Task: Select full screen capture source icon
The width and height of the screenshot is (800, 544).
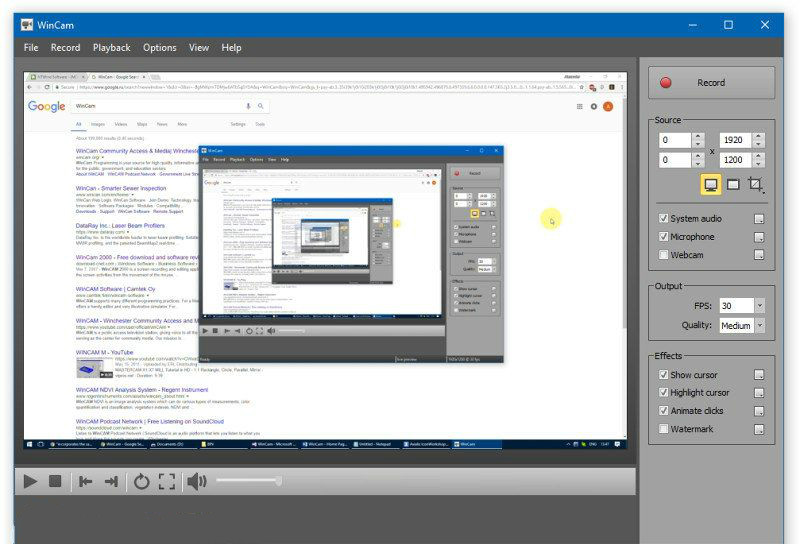Action: pyautogui.click(x=711, y=184)
